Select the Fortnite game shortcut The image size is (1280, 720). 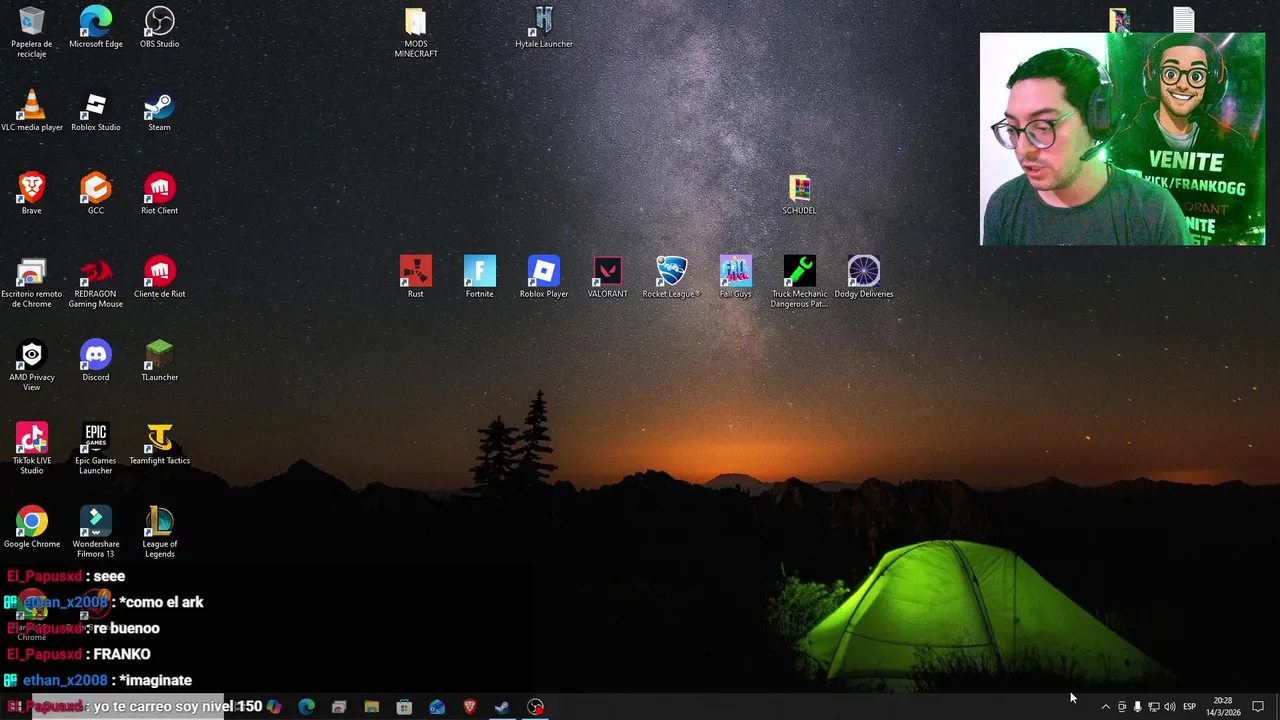coord(480,277)
